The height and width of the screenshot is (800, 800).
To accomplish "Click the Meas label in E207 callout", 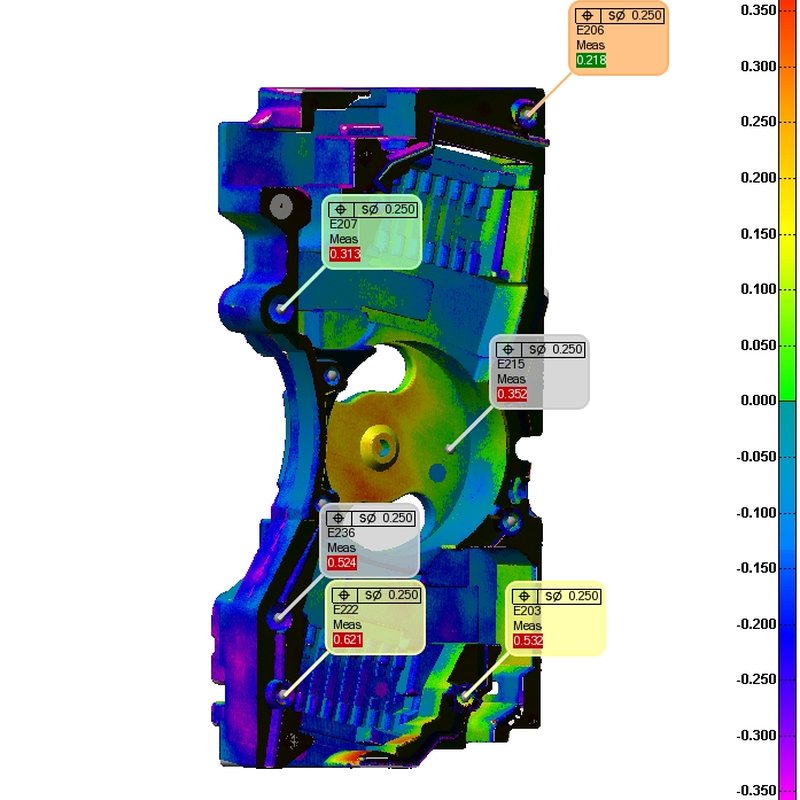I will (x=343, y=239).
